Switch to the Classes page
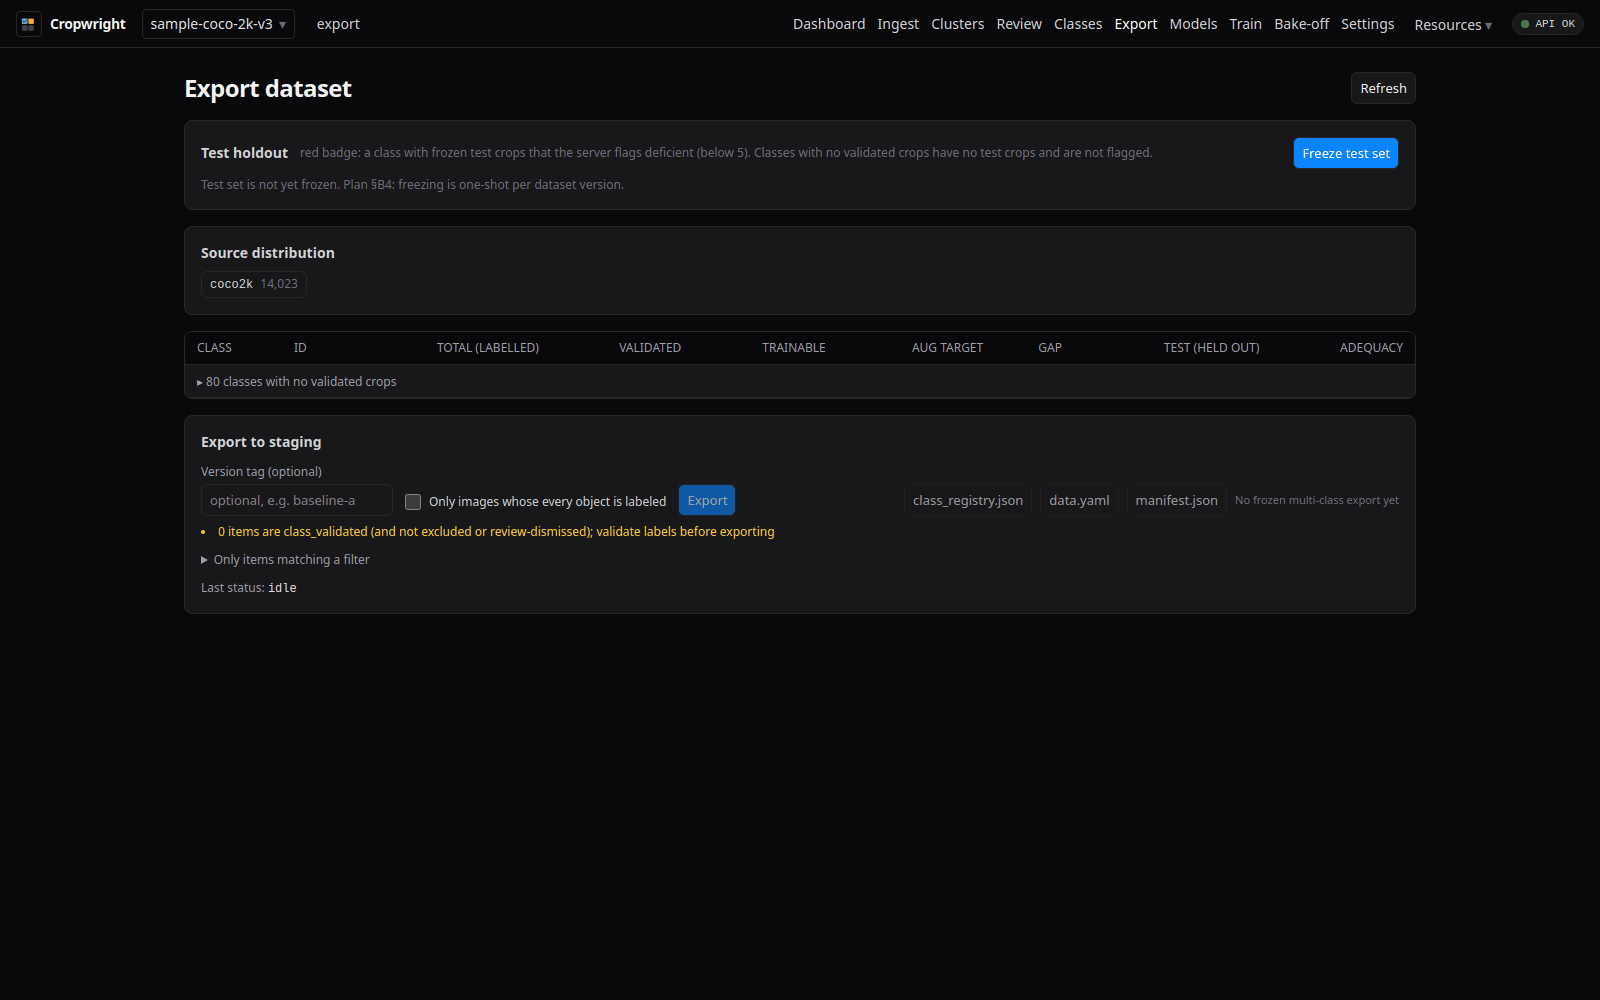Screen dimensions: 1600x1000 point(1078,24)
